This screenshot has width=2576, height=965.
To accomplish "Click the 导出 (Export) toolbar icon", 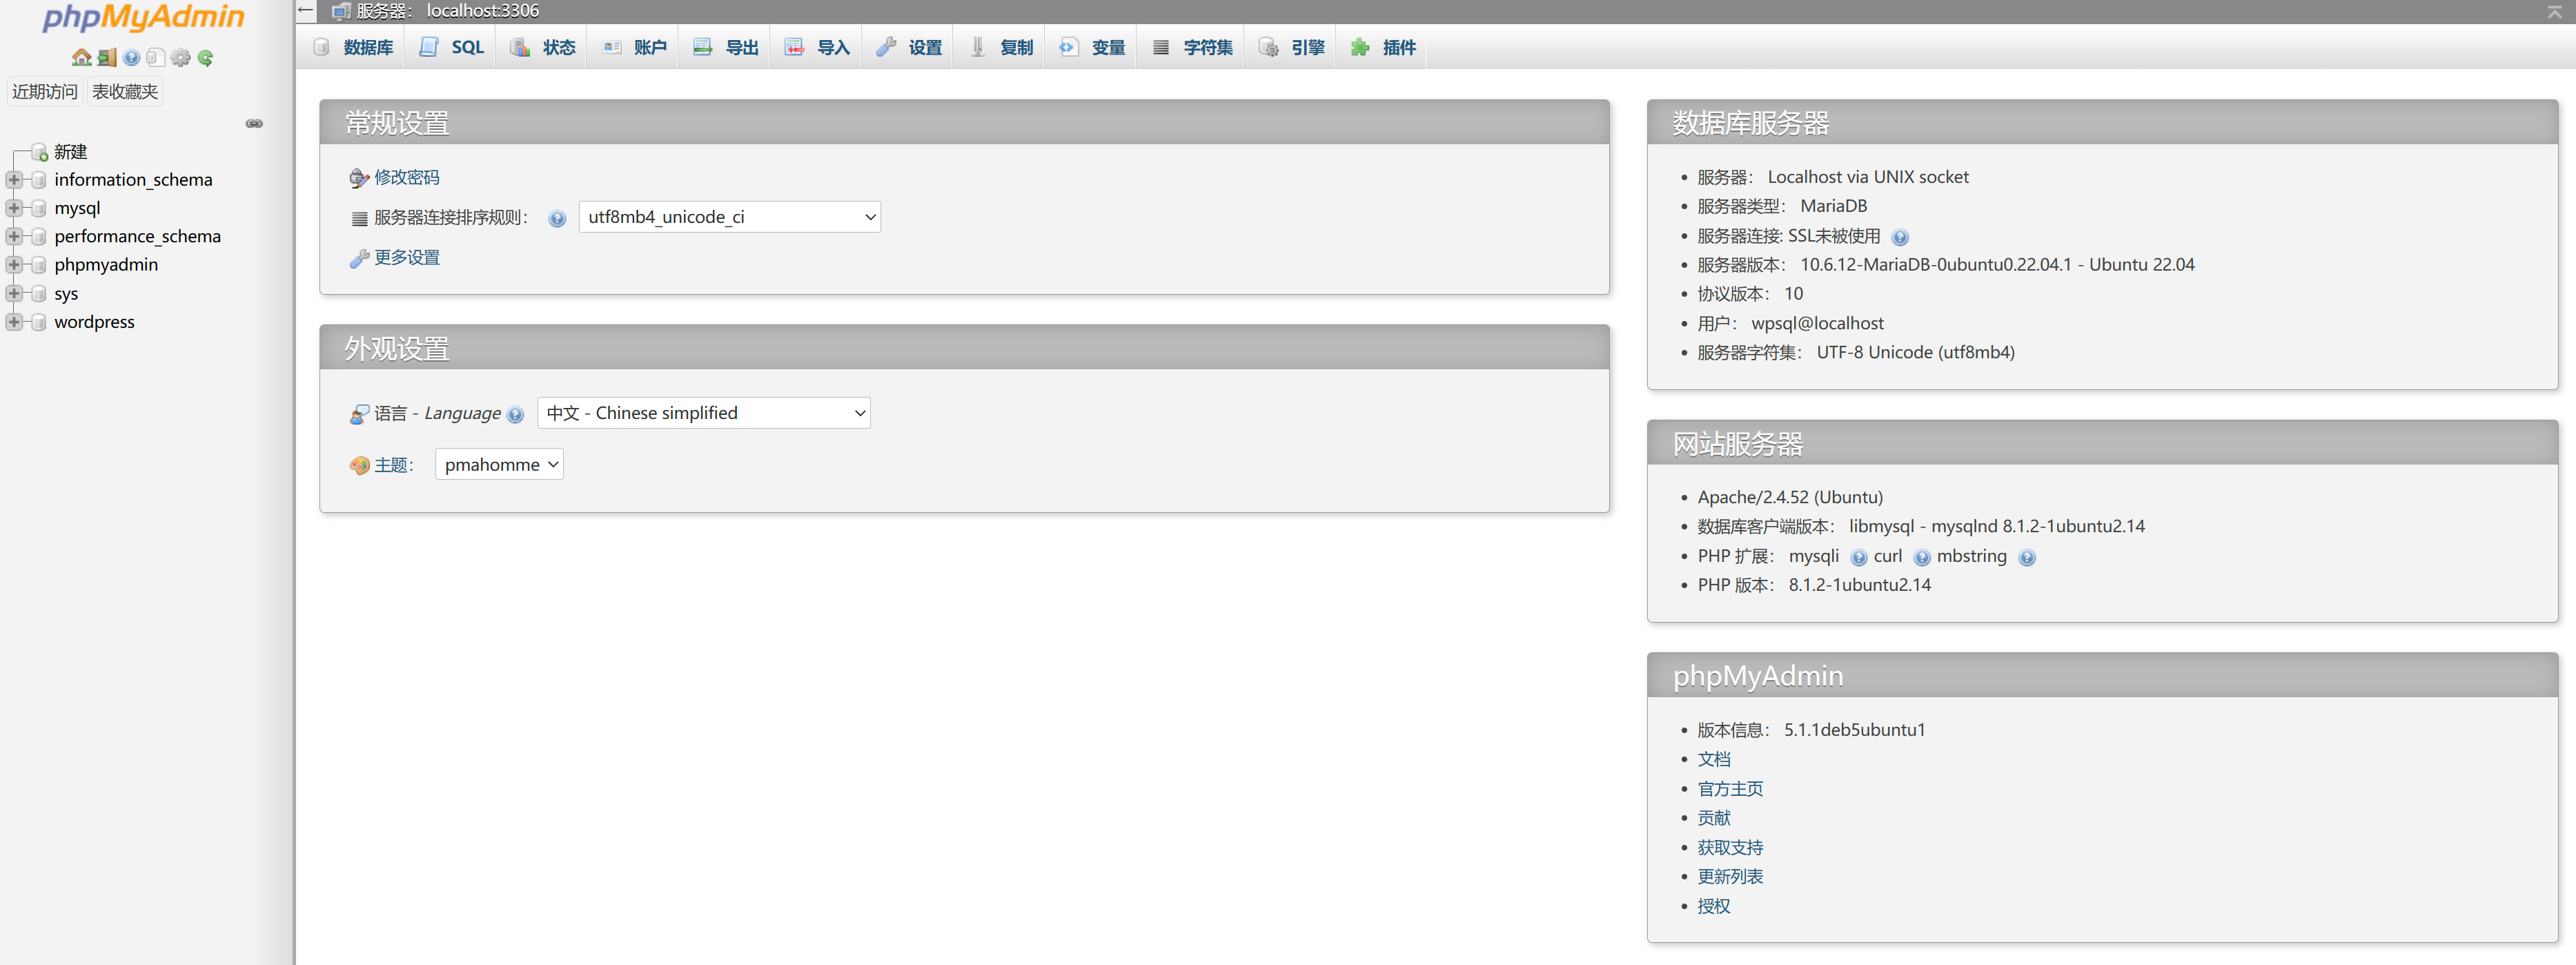I will (703, 46).
